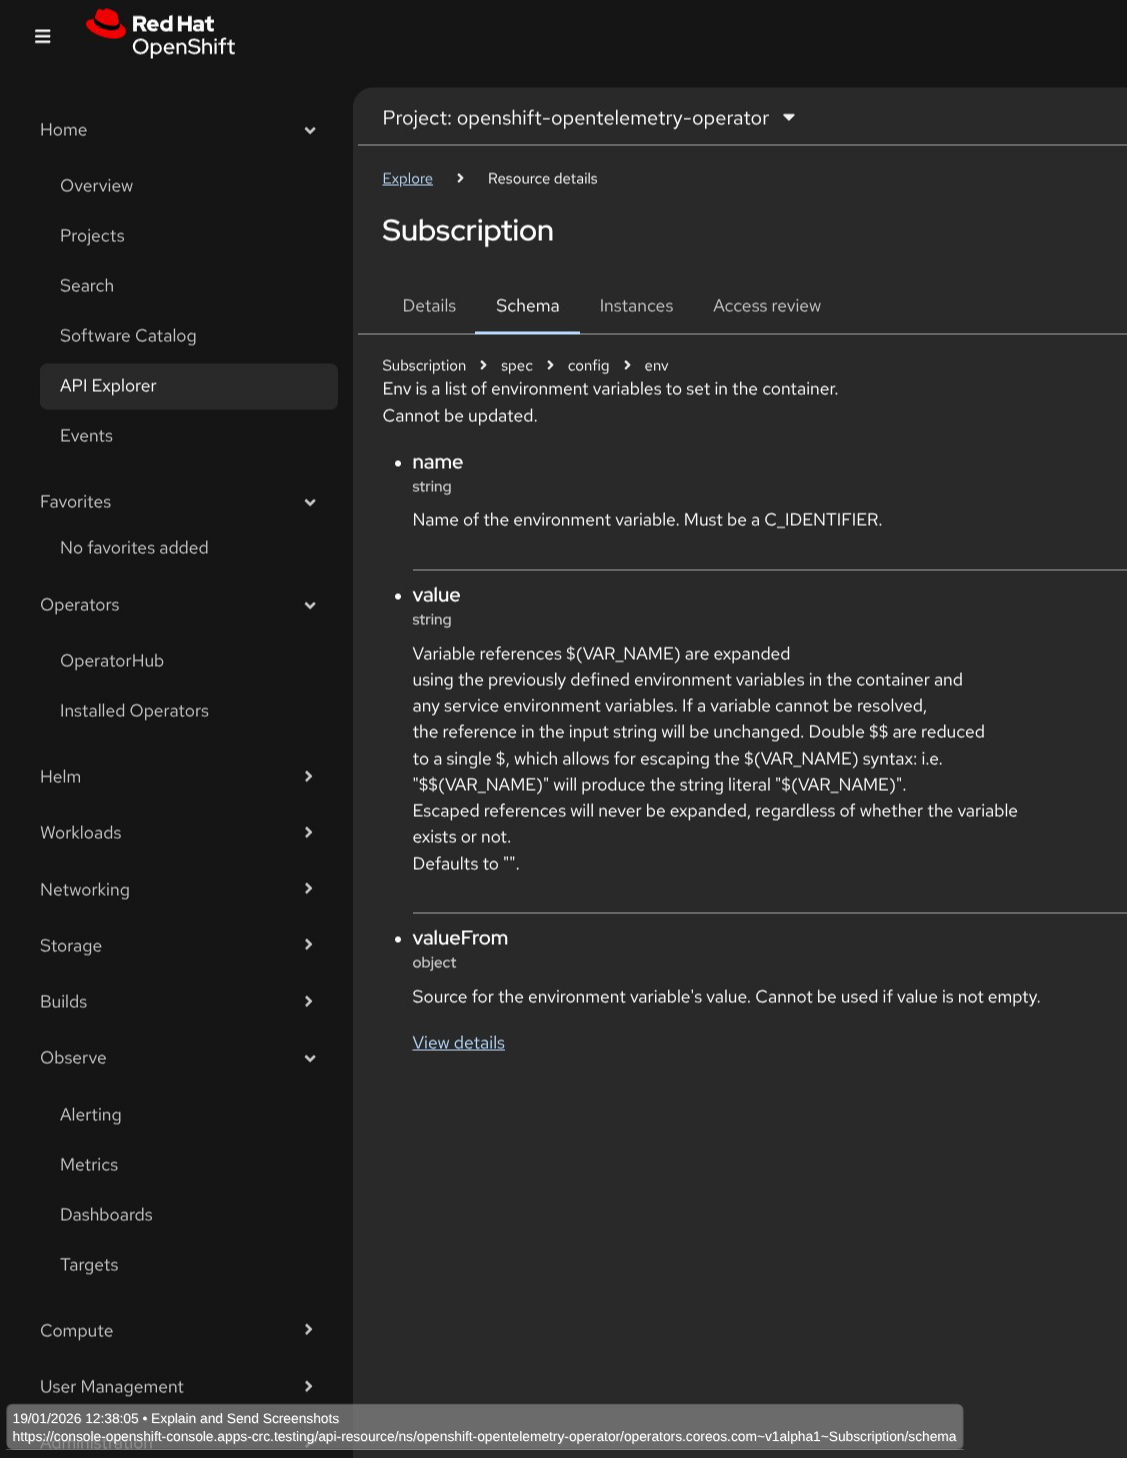The image size is (1127, 1458).
Task: Expand the Networking section
Action: (x=178, y=889)
